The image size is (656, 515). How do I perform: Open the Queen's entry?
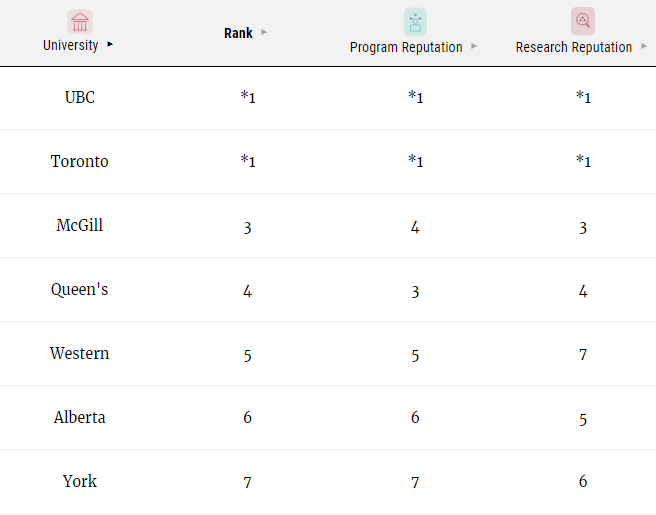tap(79, 290)
